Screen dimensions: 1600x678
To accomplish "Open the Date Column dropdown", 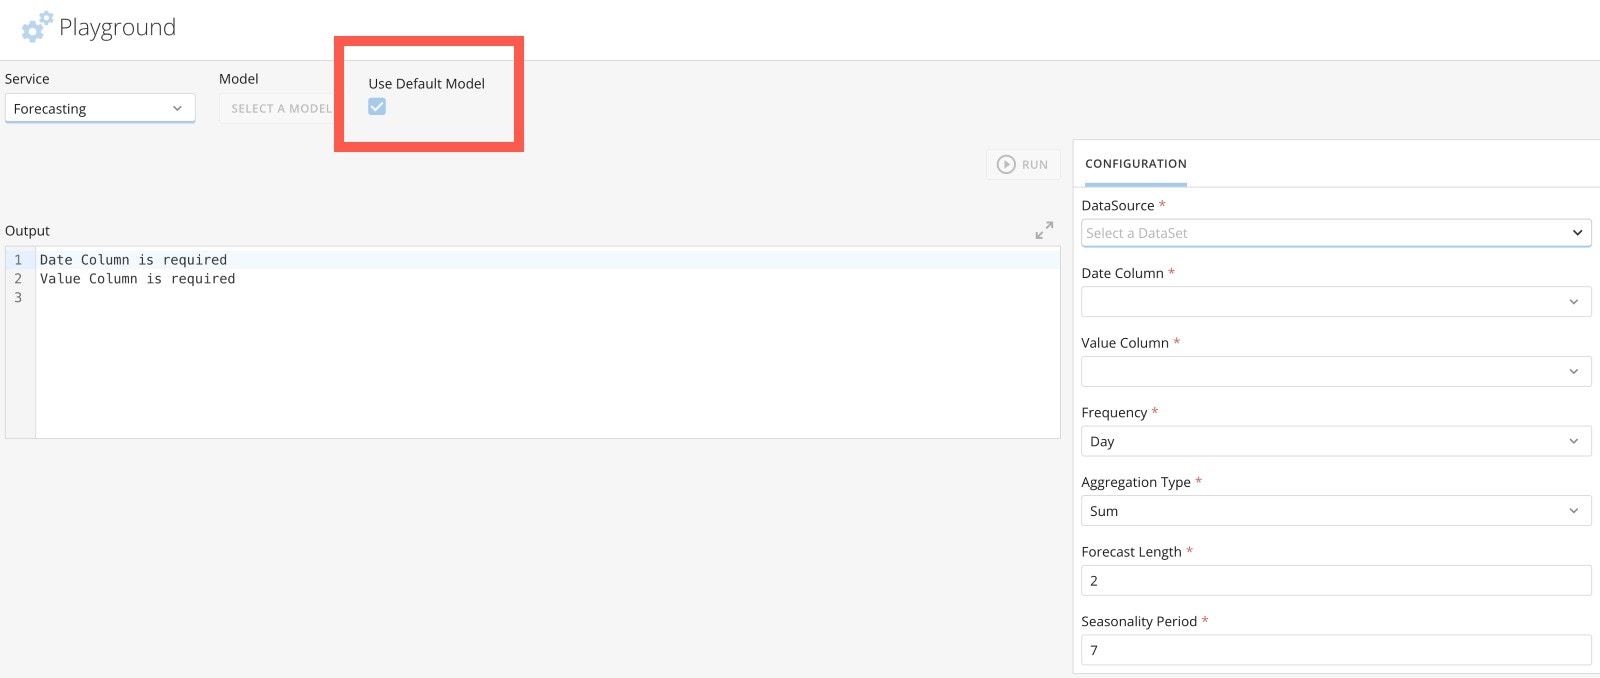I will click(1336, 301).
